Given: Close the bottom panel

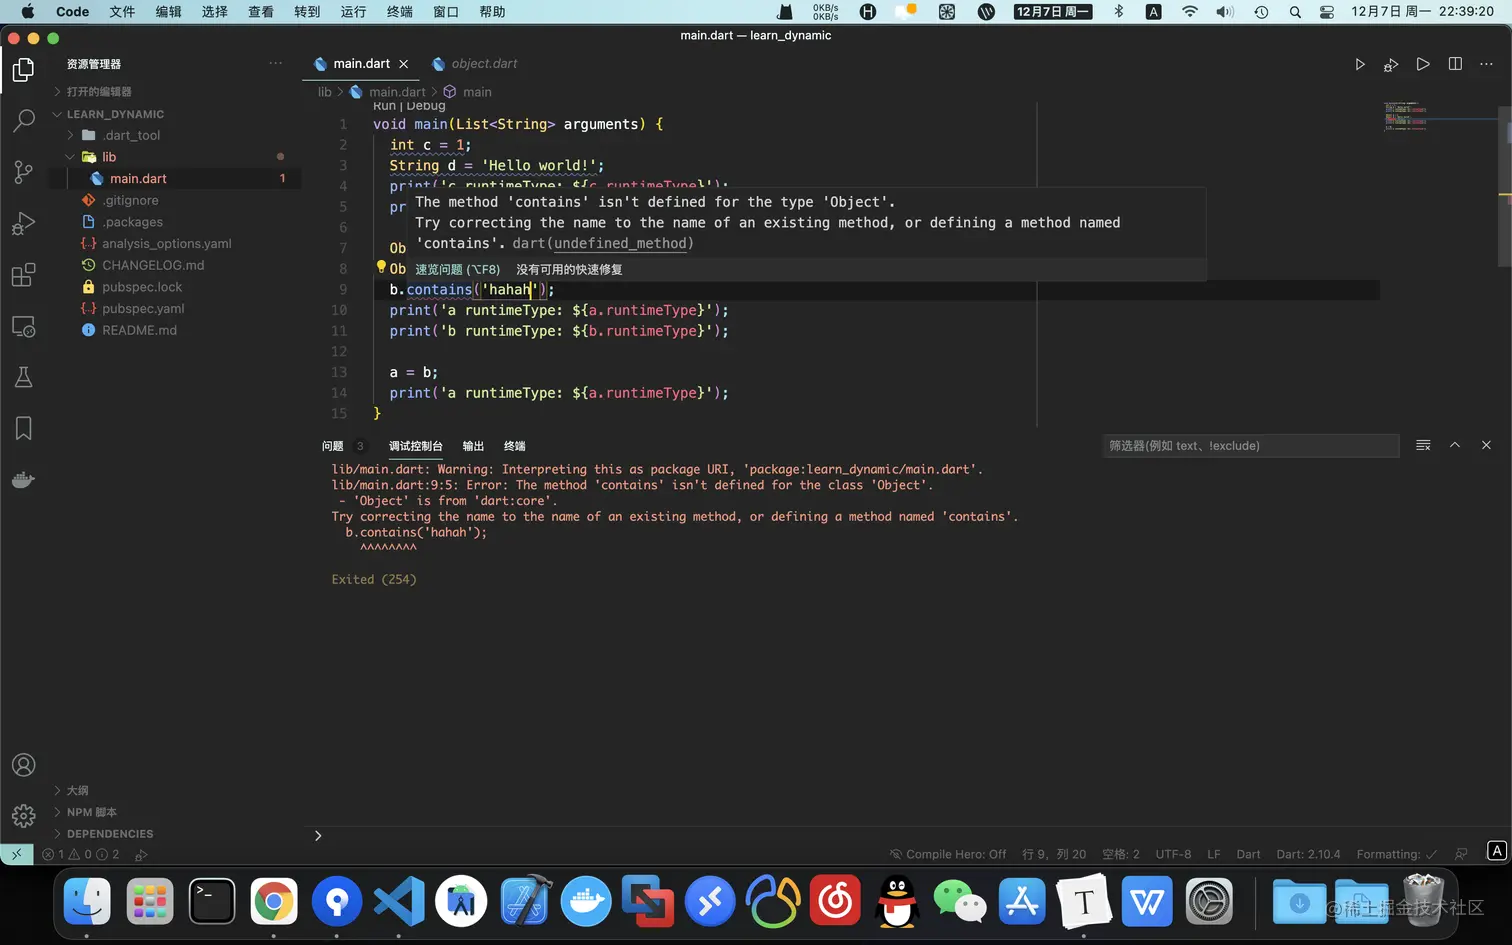Looking at the screenshot, I should point(1486,445).
